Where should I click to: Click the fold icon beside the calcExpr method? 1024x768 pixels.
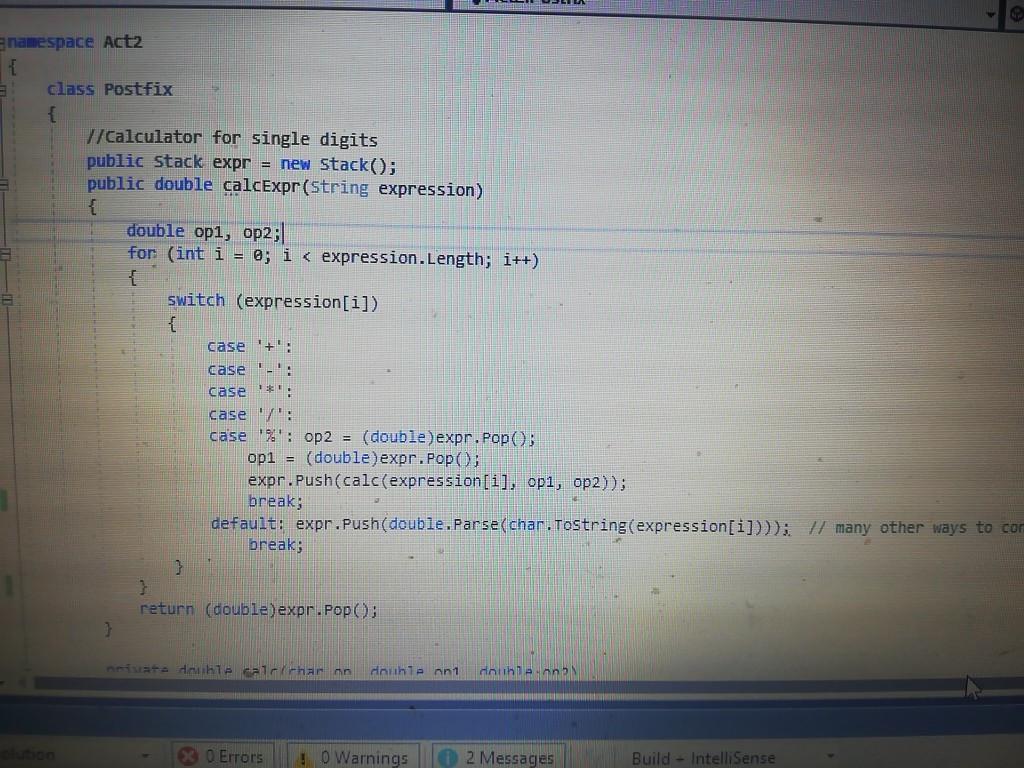click(x=4, y=182)
